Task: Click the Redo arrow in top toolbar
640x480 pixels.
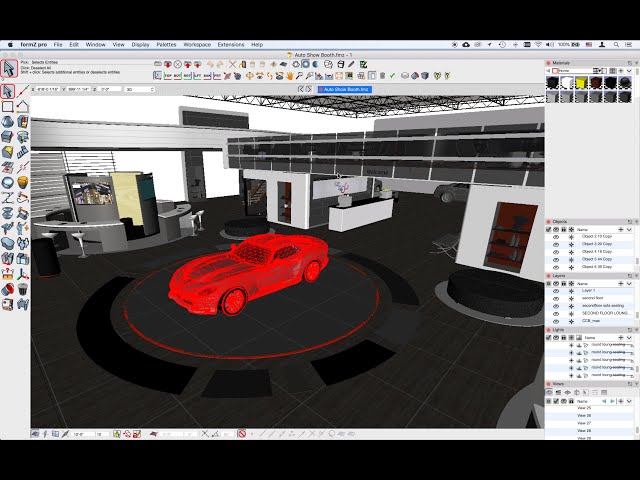Action: tap(220, 64)
